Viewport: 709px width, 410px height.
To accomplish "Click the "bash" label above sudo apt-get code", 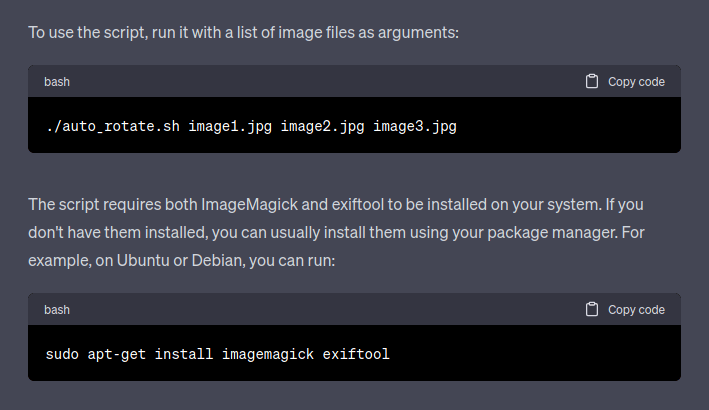I will point(57,310).
